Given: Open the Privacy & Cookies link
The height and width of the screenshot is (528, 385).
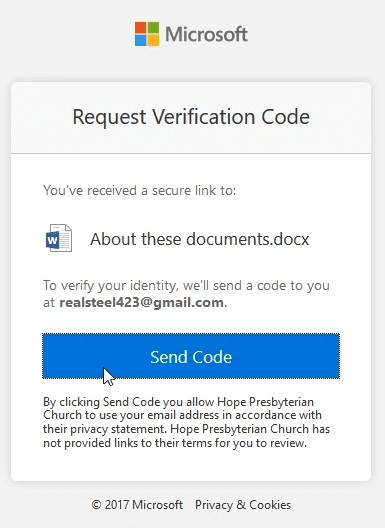Looking at the screenshot, I should point(243,505).
